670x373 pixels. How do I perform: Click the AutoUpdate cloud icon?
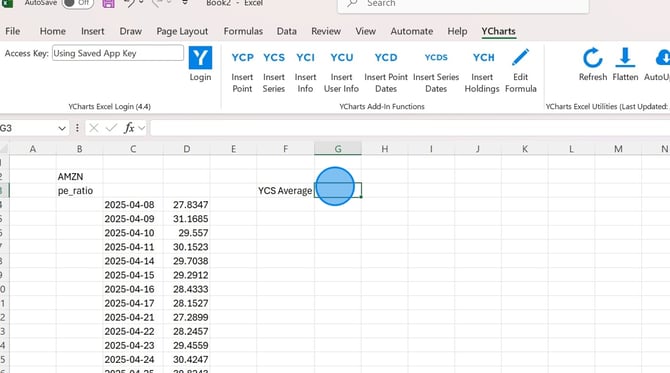pyautogui.click(x=662, y=57)
